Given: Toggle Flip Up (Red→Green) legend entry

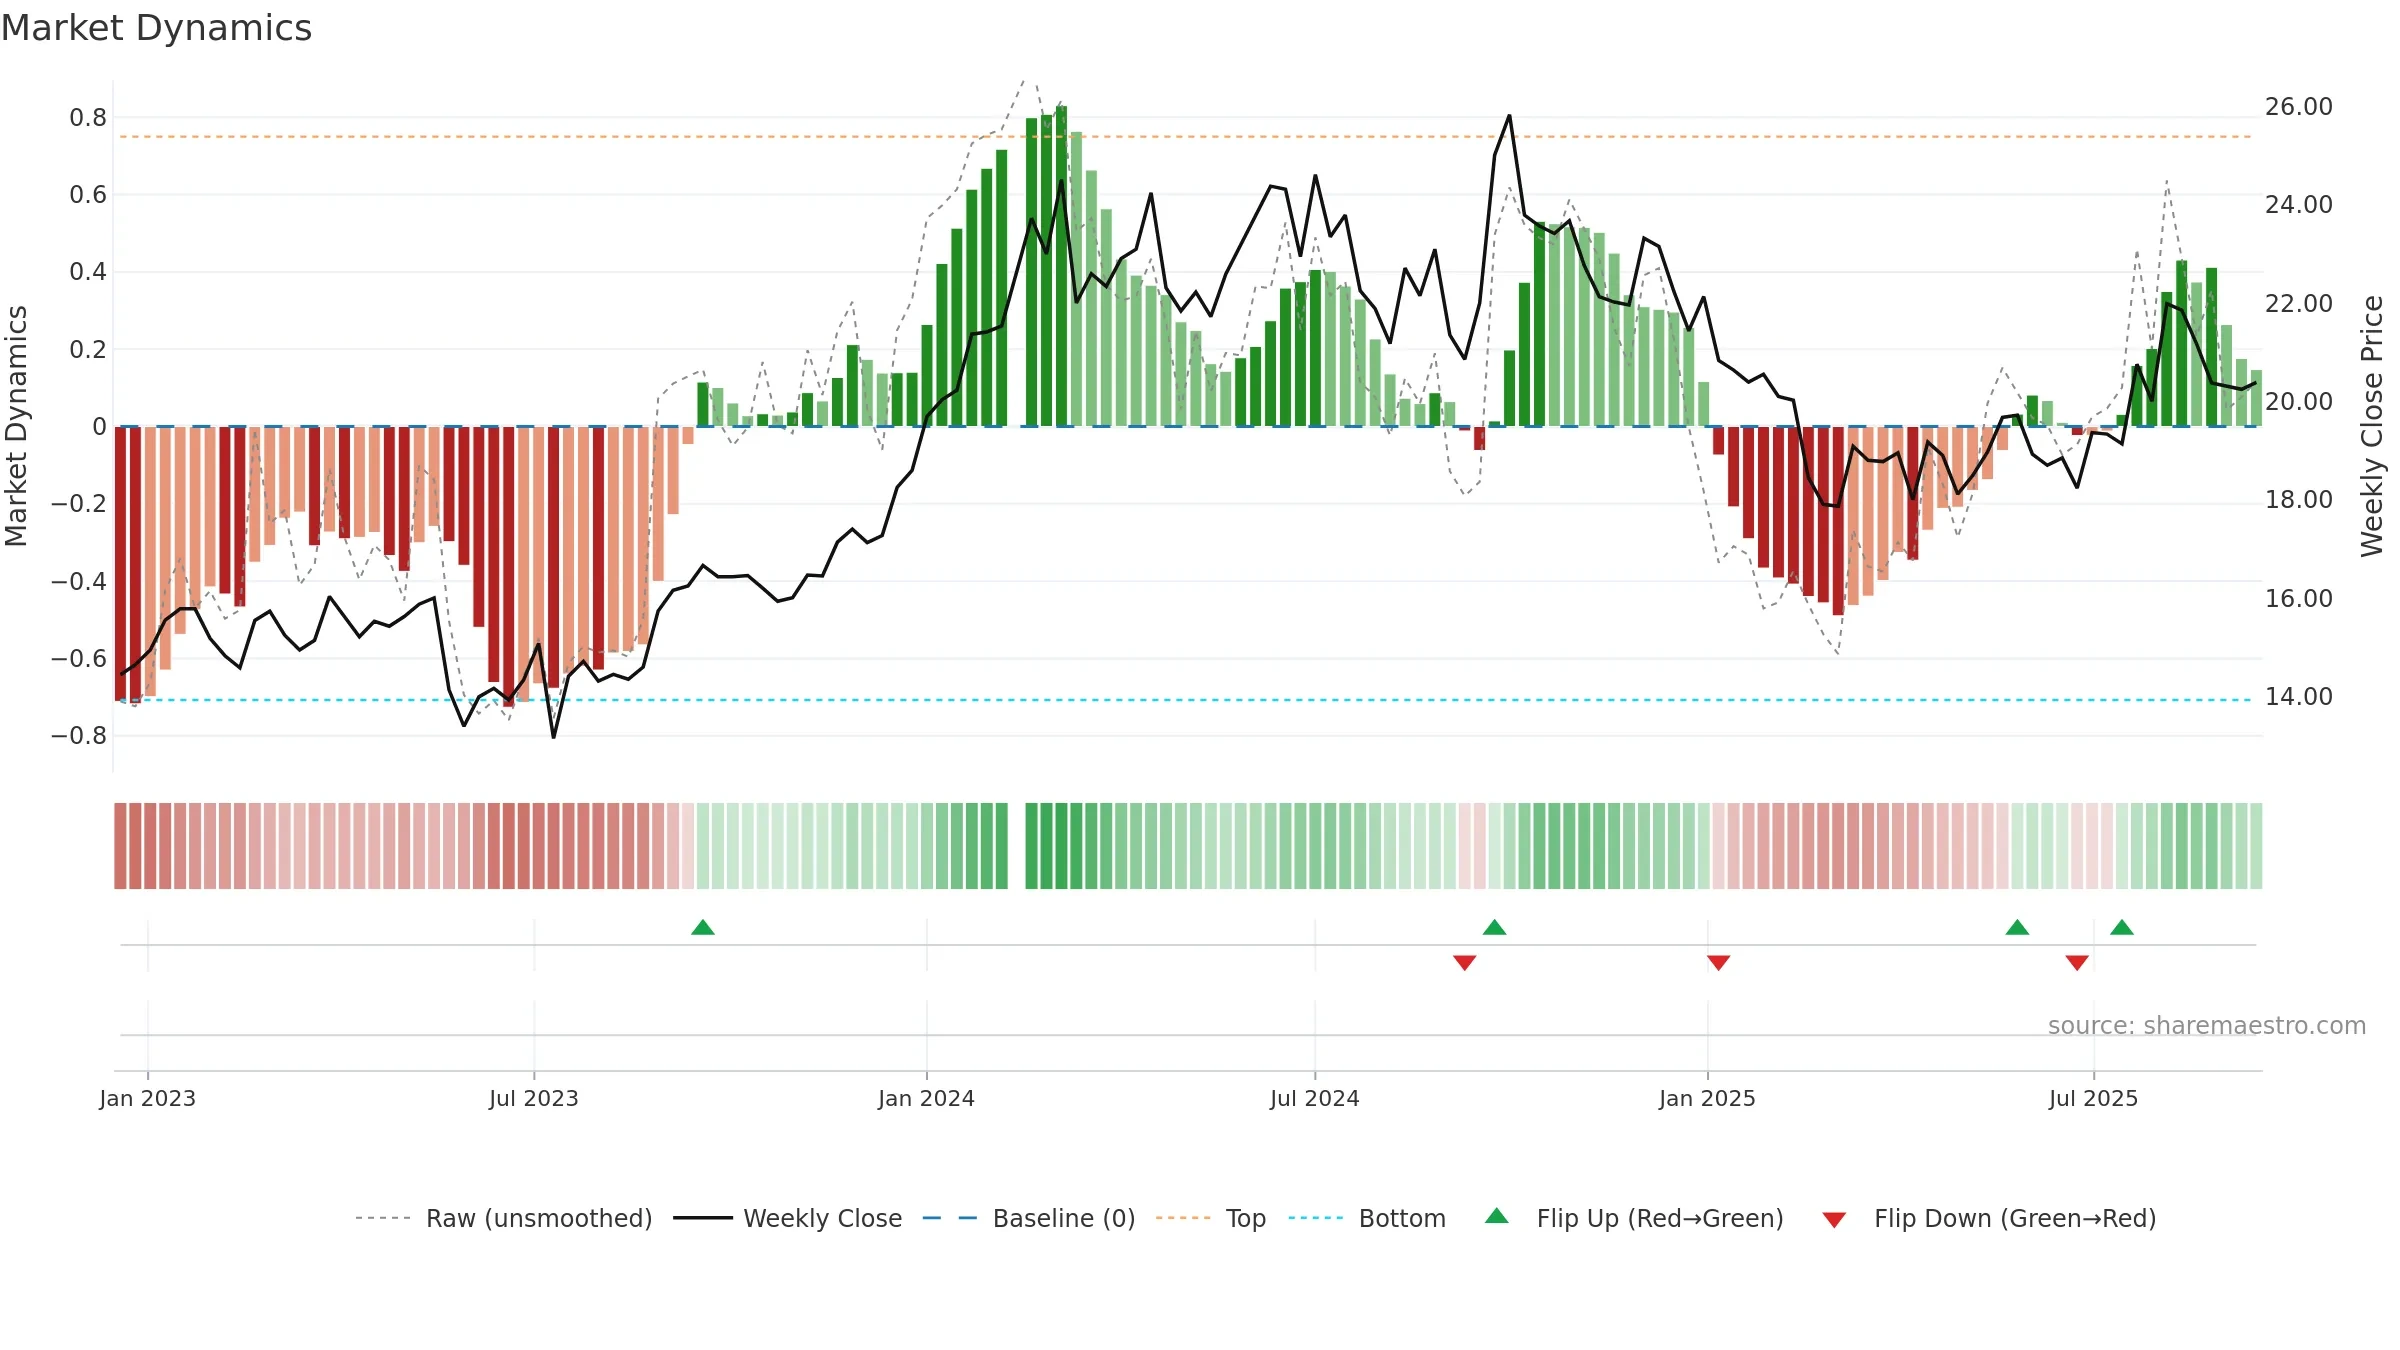Looking at the screenshot, I should [x=1634, y=1218].
